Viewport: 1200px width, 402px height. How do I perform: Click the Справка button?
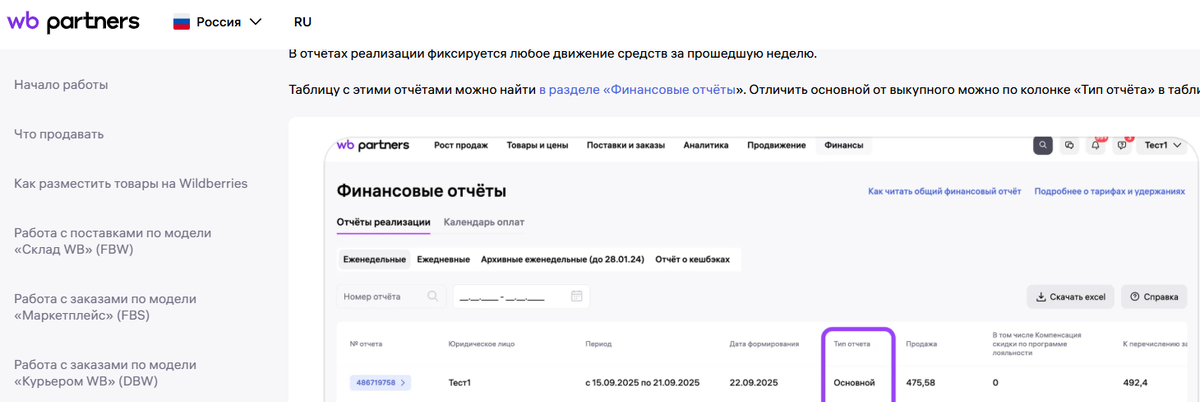[x=1154, y=297]
